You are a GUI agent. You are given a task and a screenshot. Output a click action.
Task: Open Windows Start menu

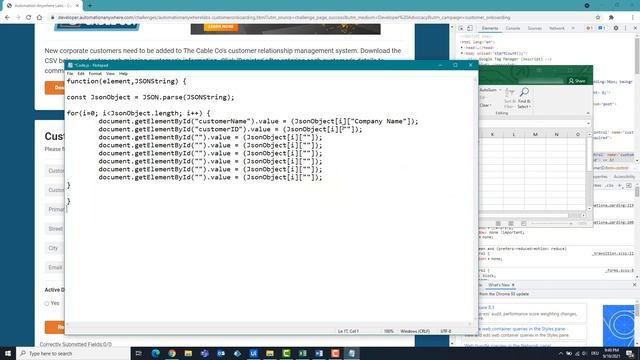[8, 353]
